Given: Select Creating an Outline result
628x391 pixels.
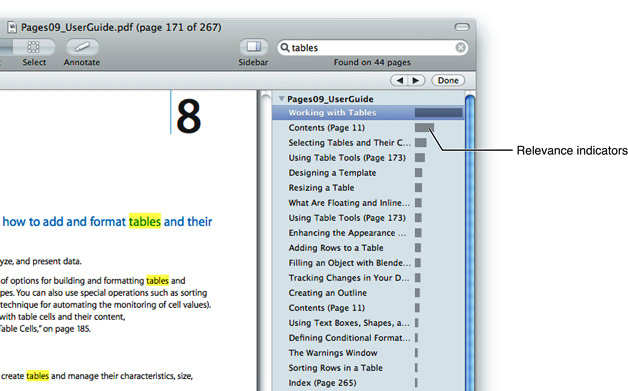Looking at the screenshot, I should point(368,293).
